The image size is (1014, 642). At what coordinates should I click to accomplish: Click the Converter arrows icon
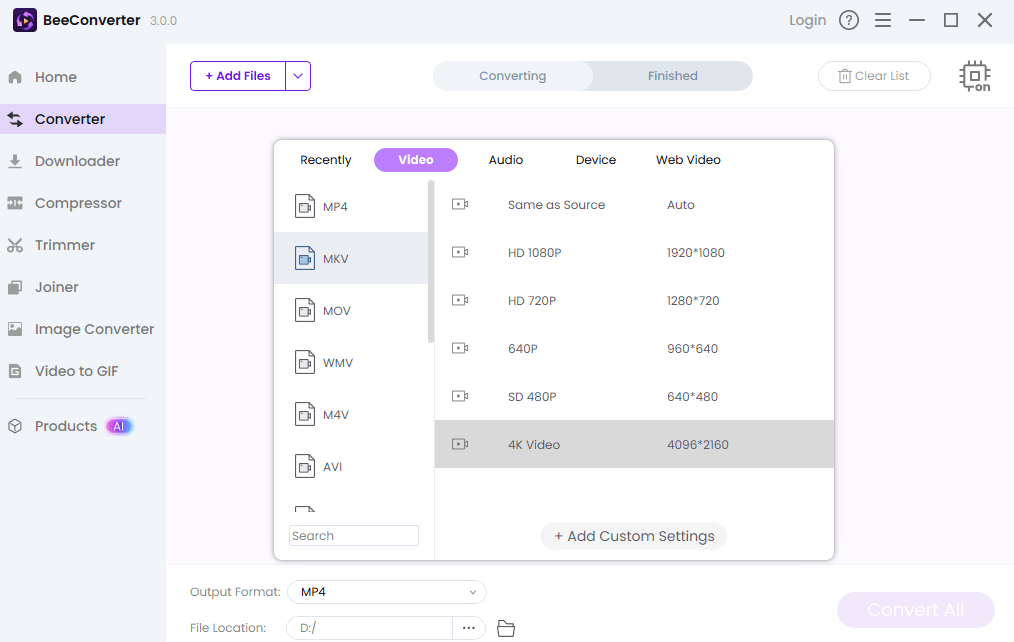[16, 119]
